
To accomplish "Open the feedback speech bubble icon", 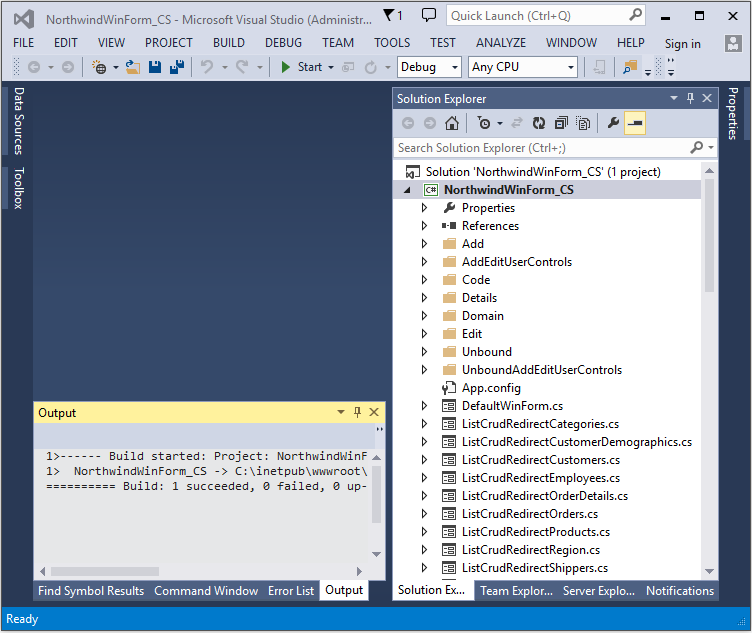I will [429, 15].
